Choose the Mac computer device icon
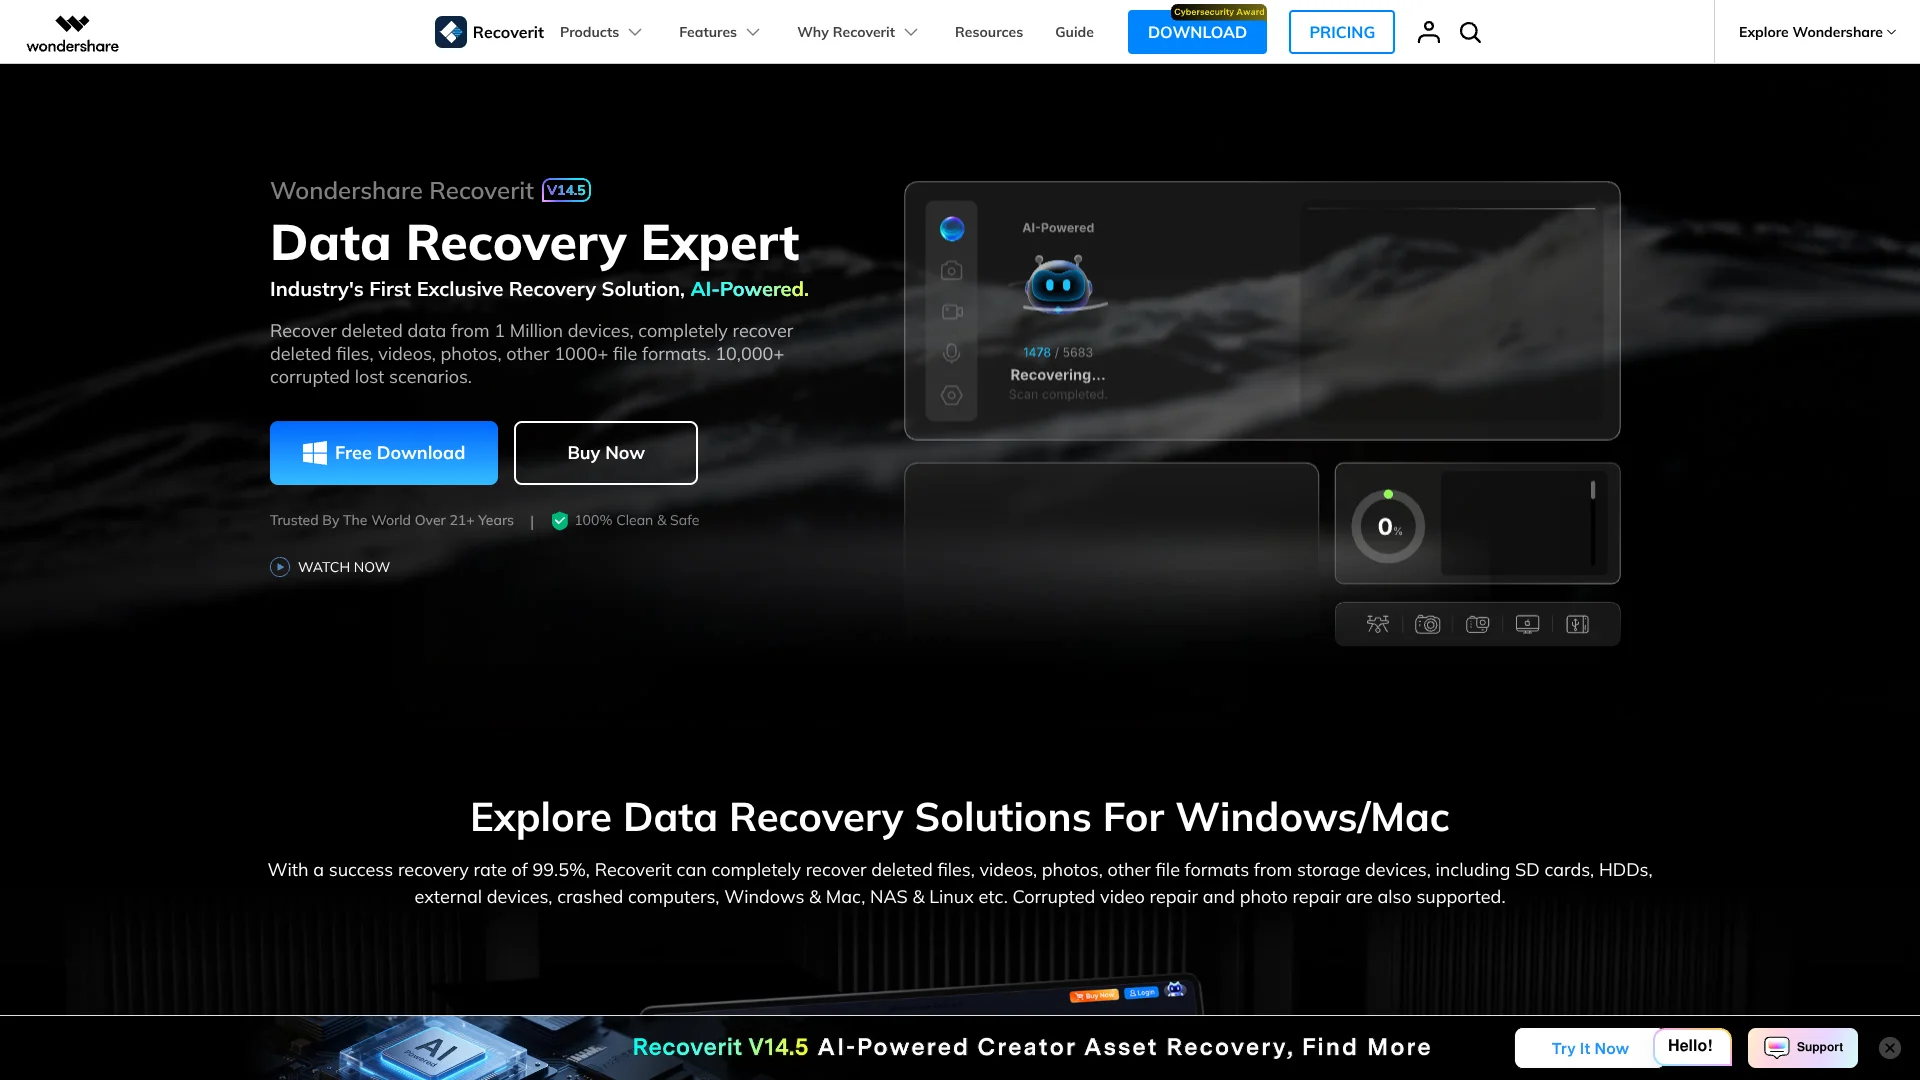Viewport: 1920px width, 1080px height. point(1528,624)
